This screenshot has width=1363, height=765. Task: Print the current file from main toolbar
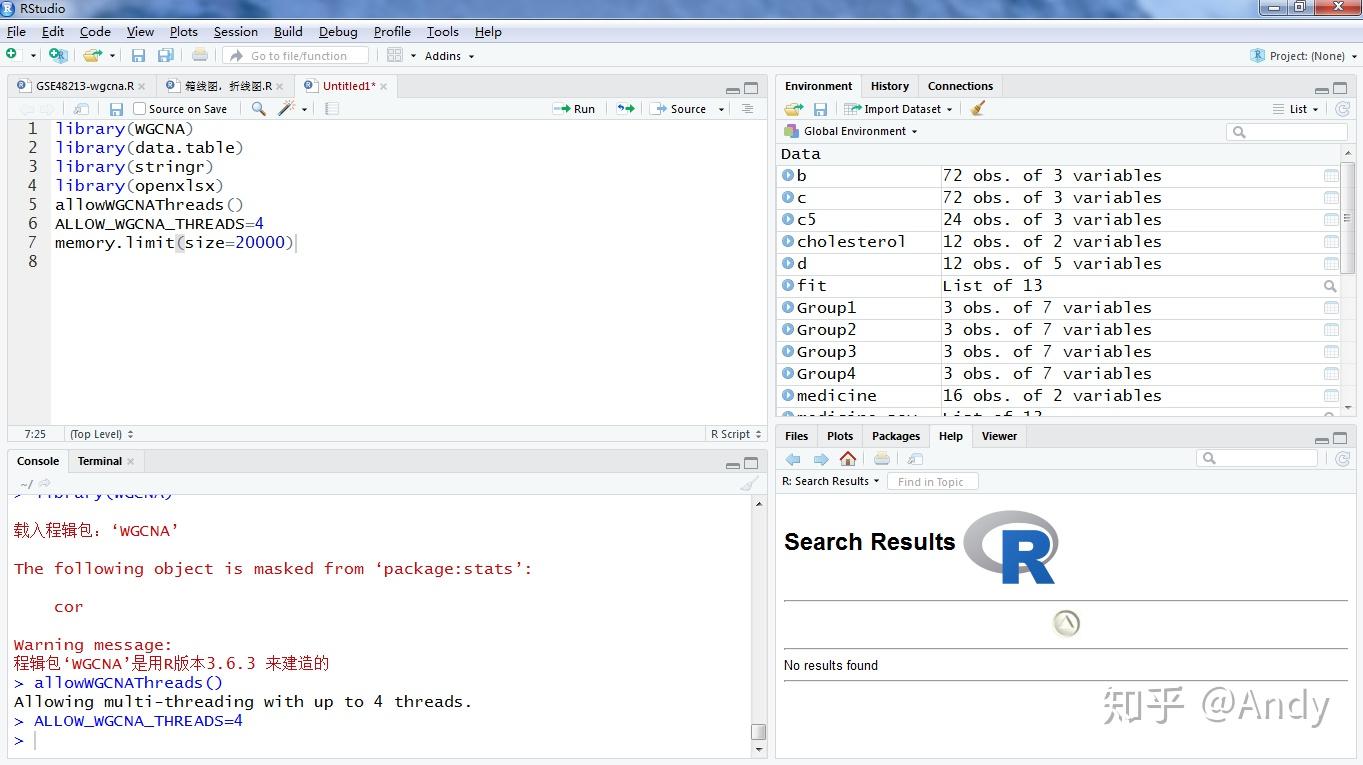click(x=200, y=56)
